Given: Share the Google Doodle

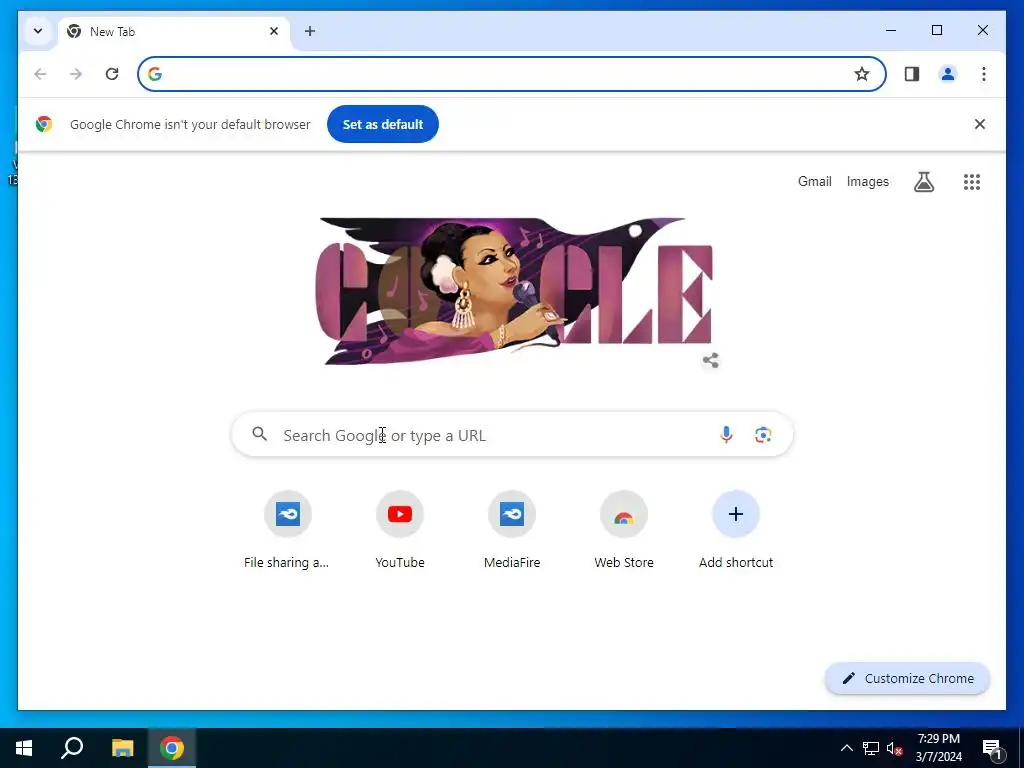Looking at the screenshot, I should click(x=711, y=360).
